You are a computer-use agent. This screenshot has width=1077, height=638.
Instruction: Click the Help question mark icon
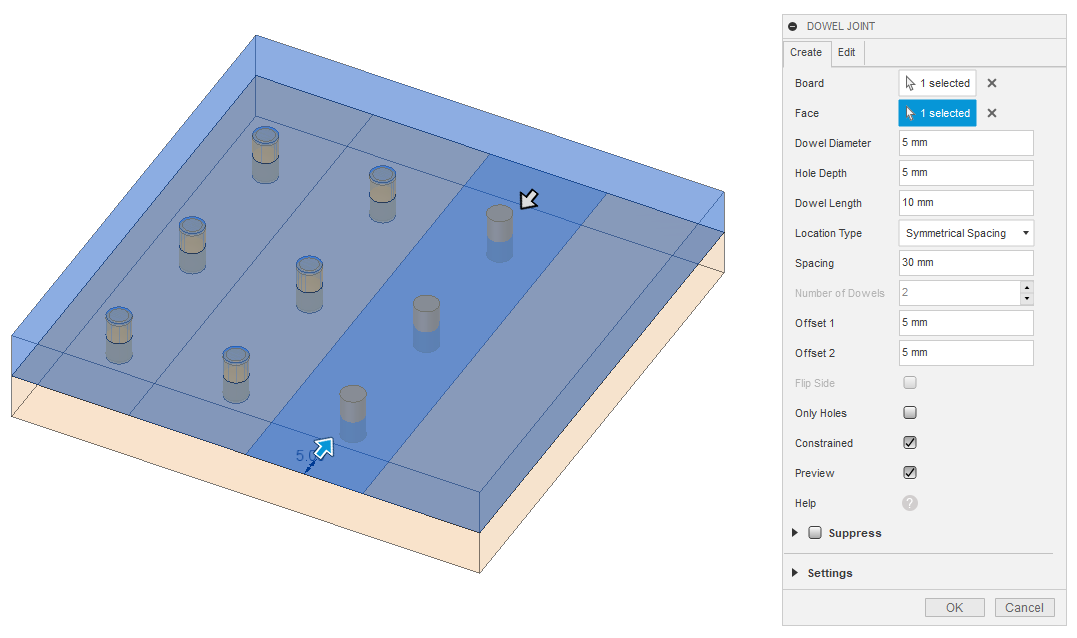pos(910,503)
